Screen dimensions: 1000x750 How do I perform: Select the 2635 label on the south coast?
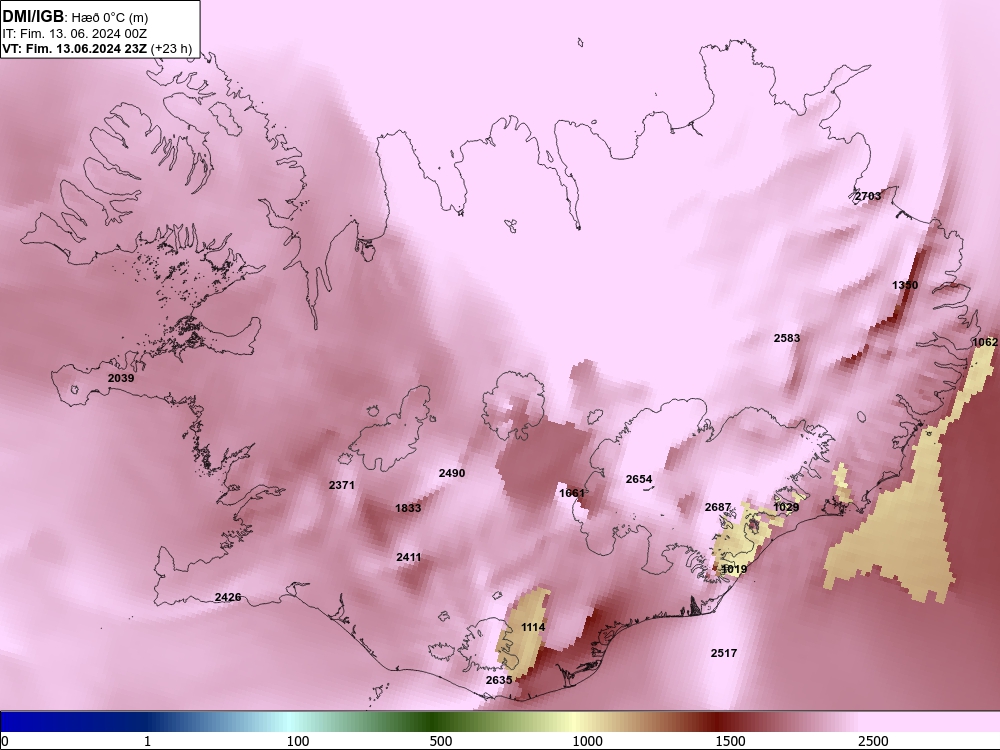499,680
